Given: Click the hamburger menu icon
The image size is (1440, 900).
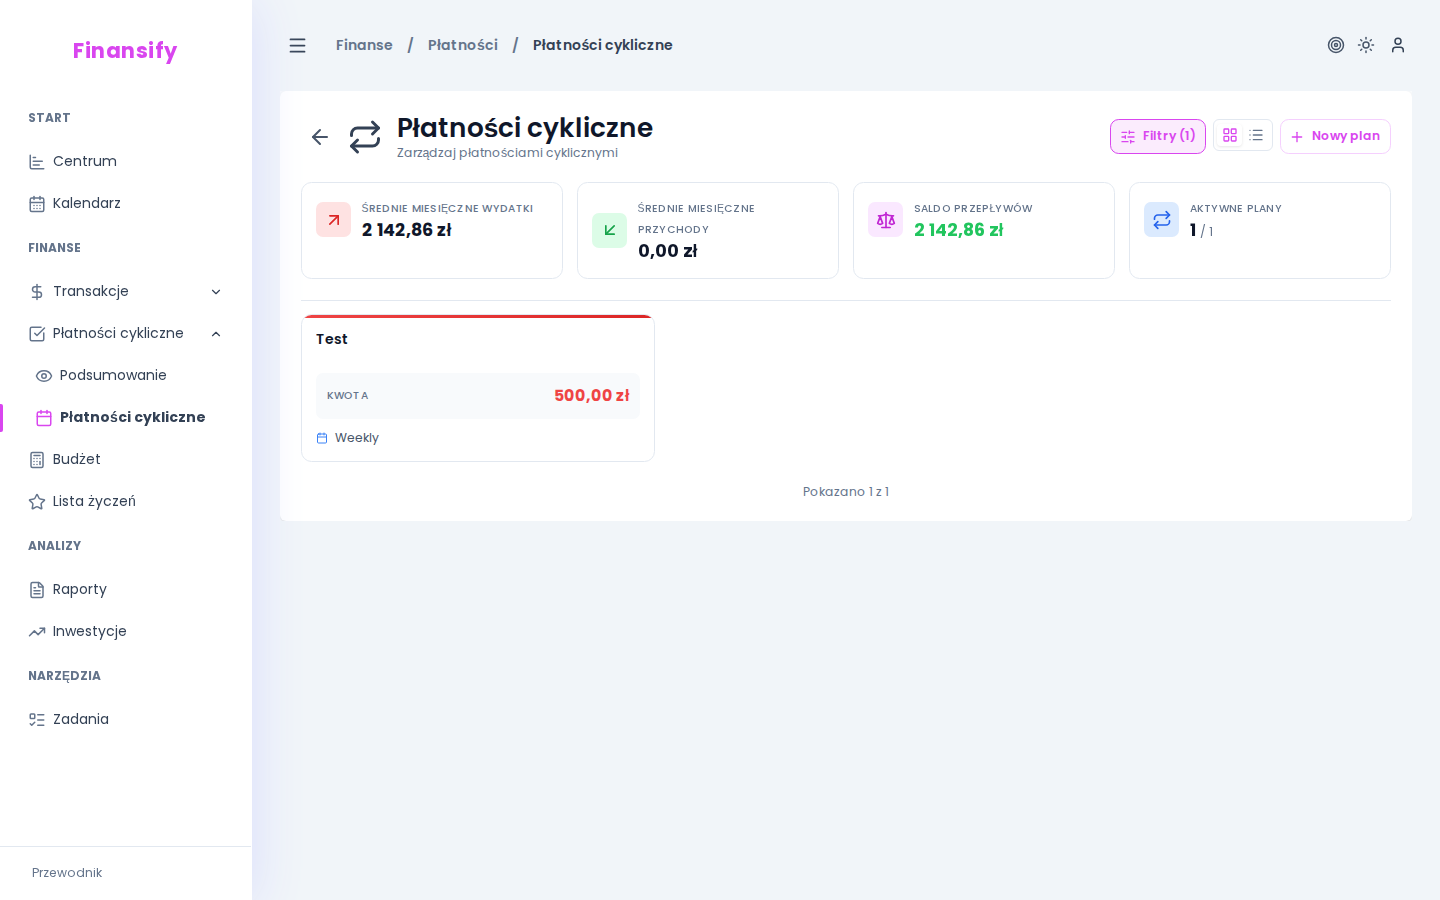Looking at the screenshot, I should pos(297,45).
